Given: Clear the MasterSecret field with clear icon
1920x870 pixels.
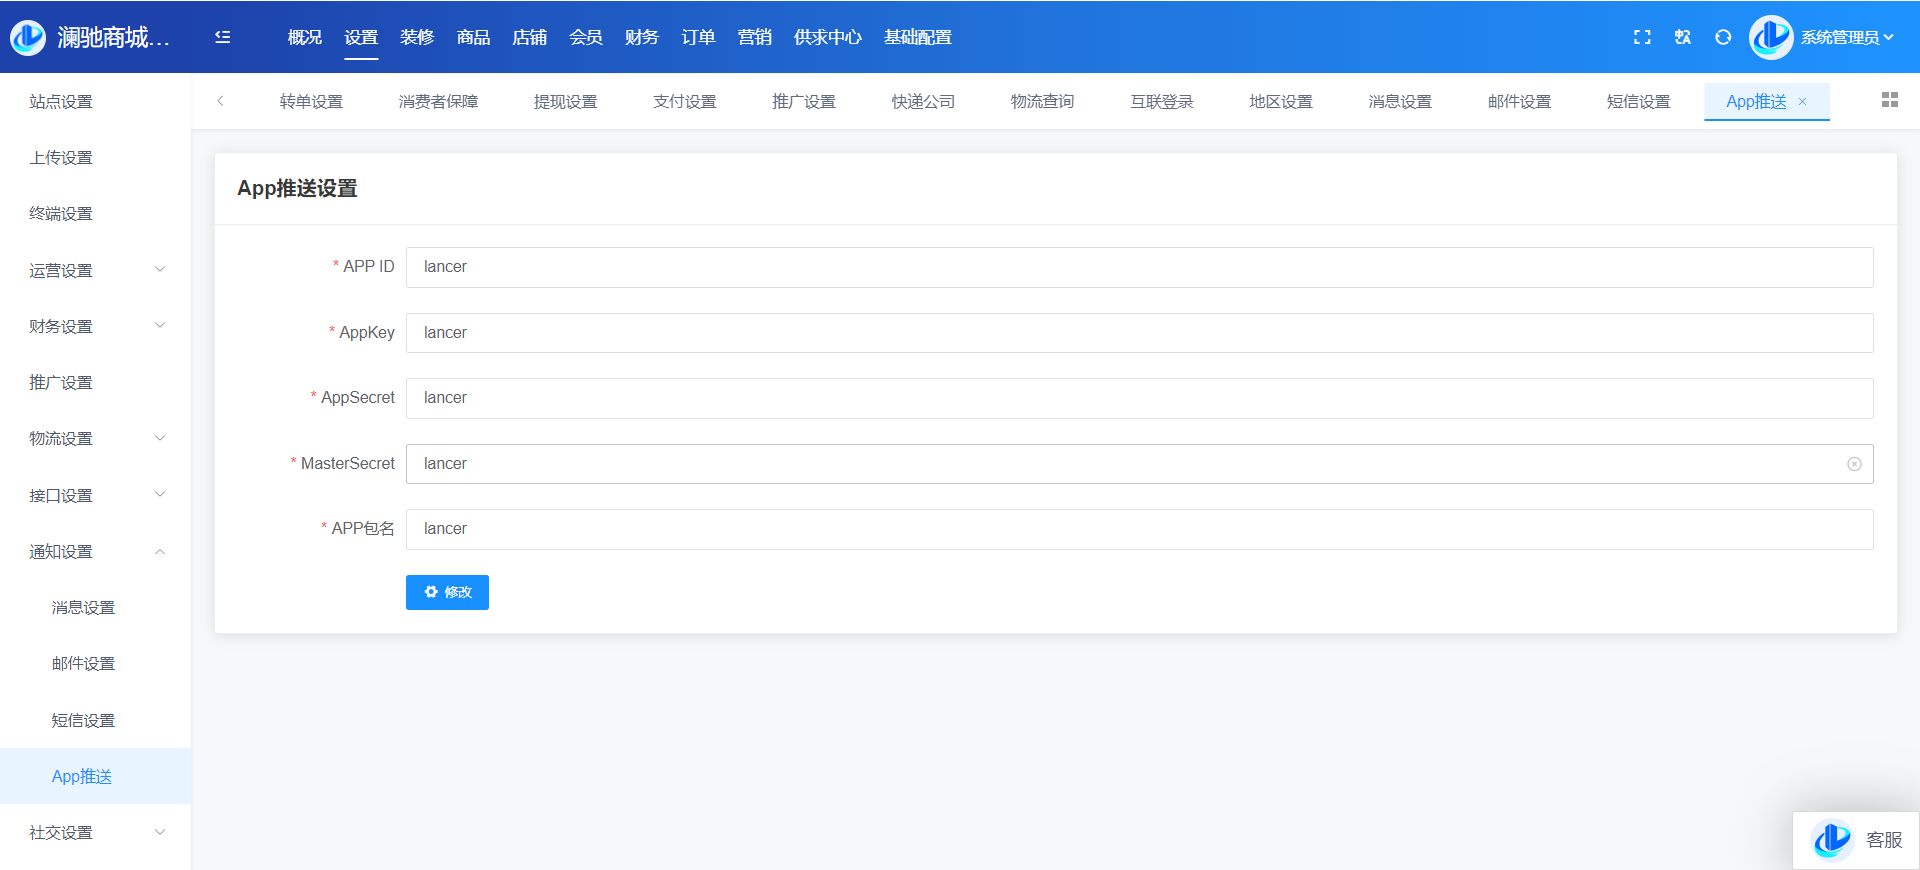Looking at the screenshot, I should pyautogui.click(x=1854, y=464).
